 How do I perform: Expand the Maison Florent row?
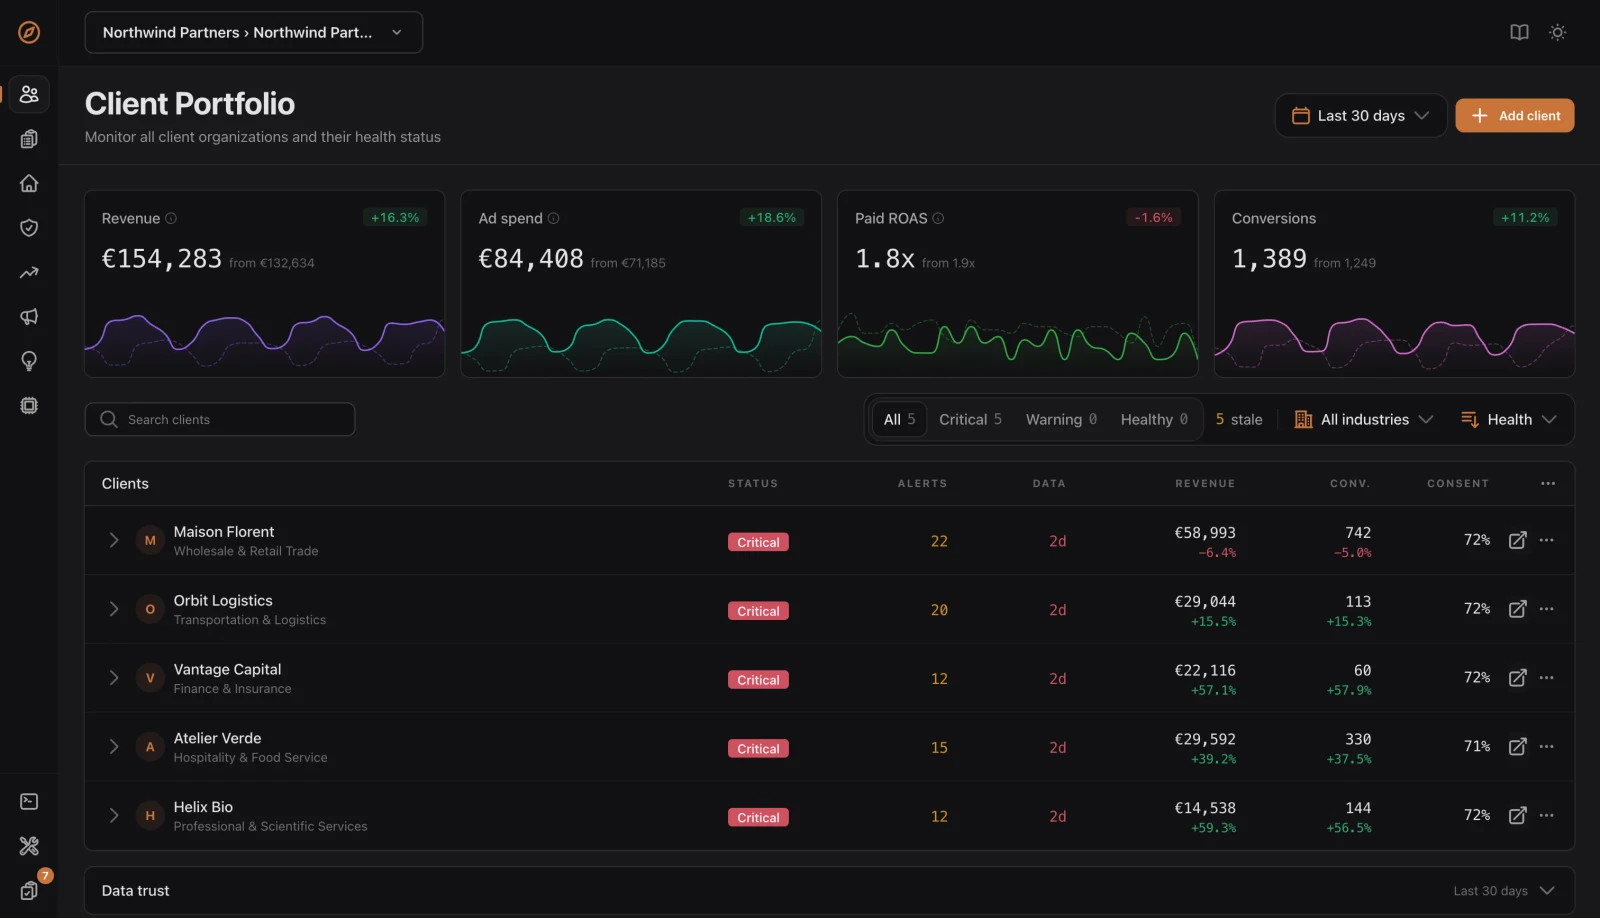click(x=114, y=540)
